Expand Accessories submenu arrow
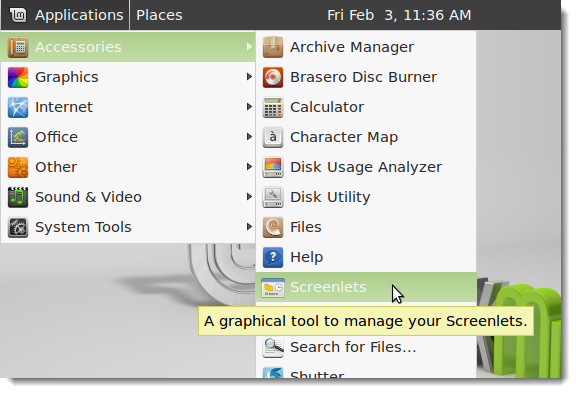Image resolution: width=576 pixels, height=393 pixels. point(249,47)
